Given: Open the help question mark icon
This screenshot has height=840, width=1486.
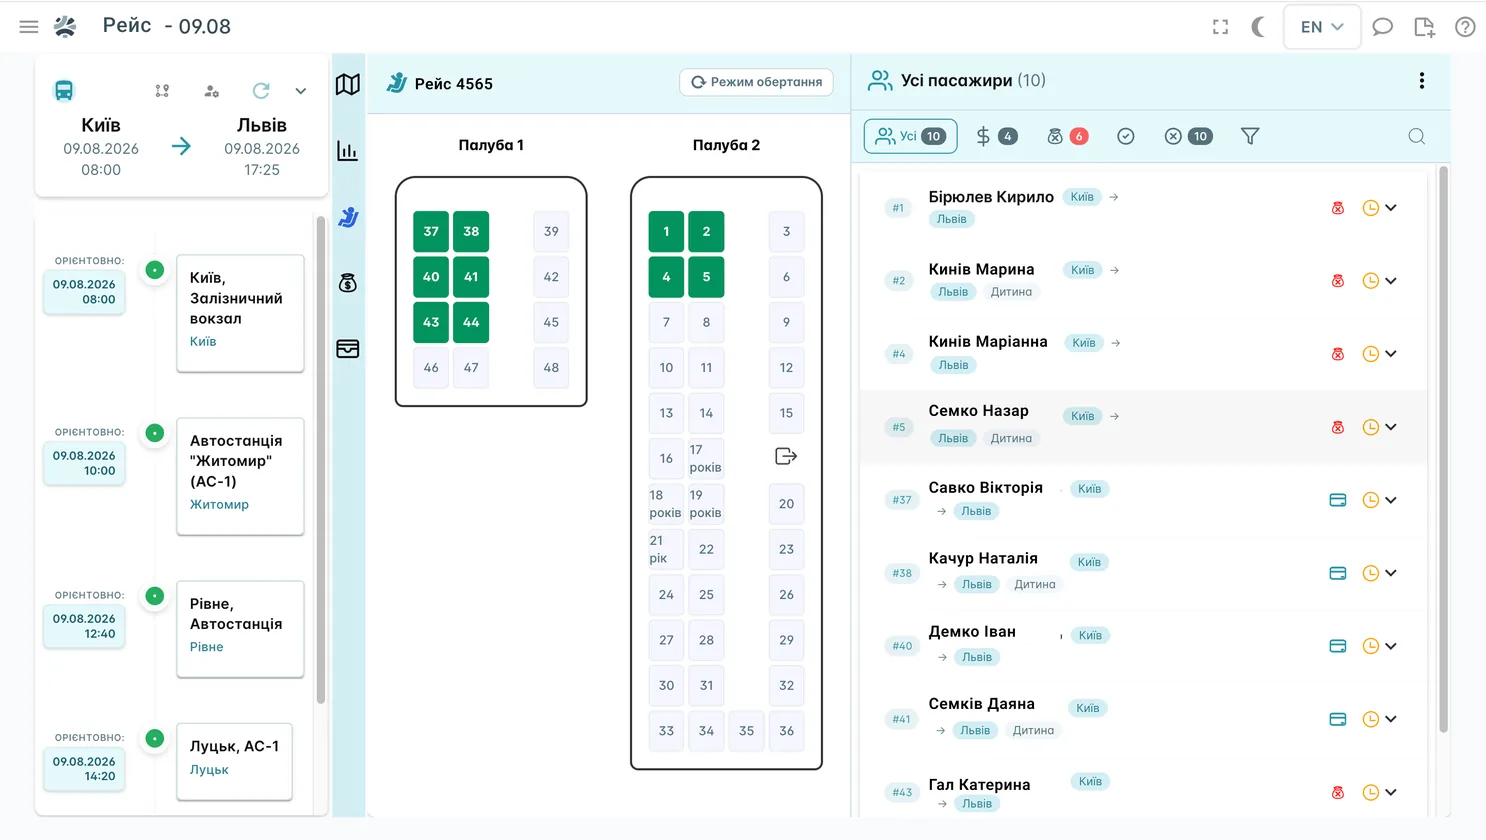Looking at the screenshot, I should pyautogui.click(x=1465, y=27).
